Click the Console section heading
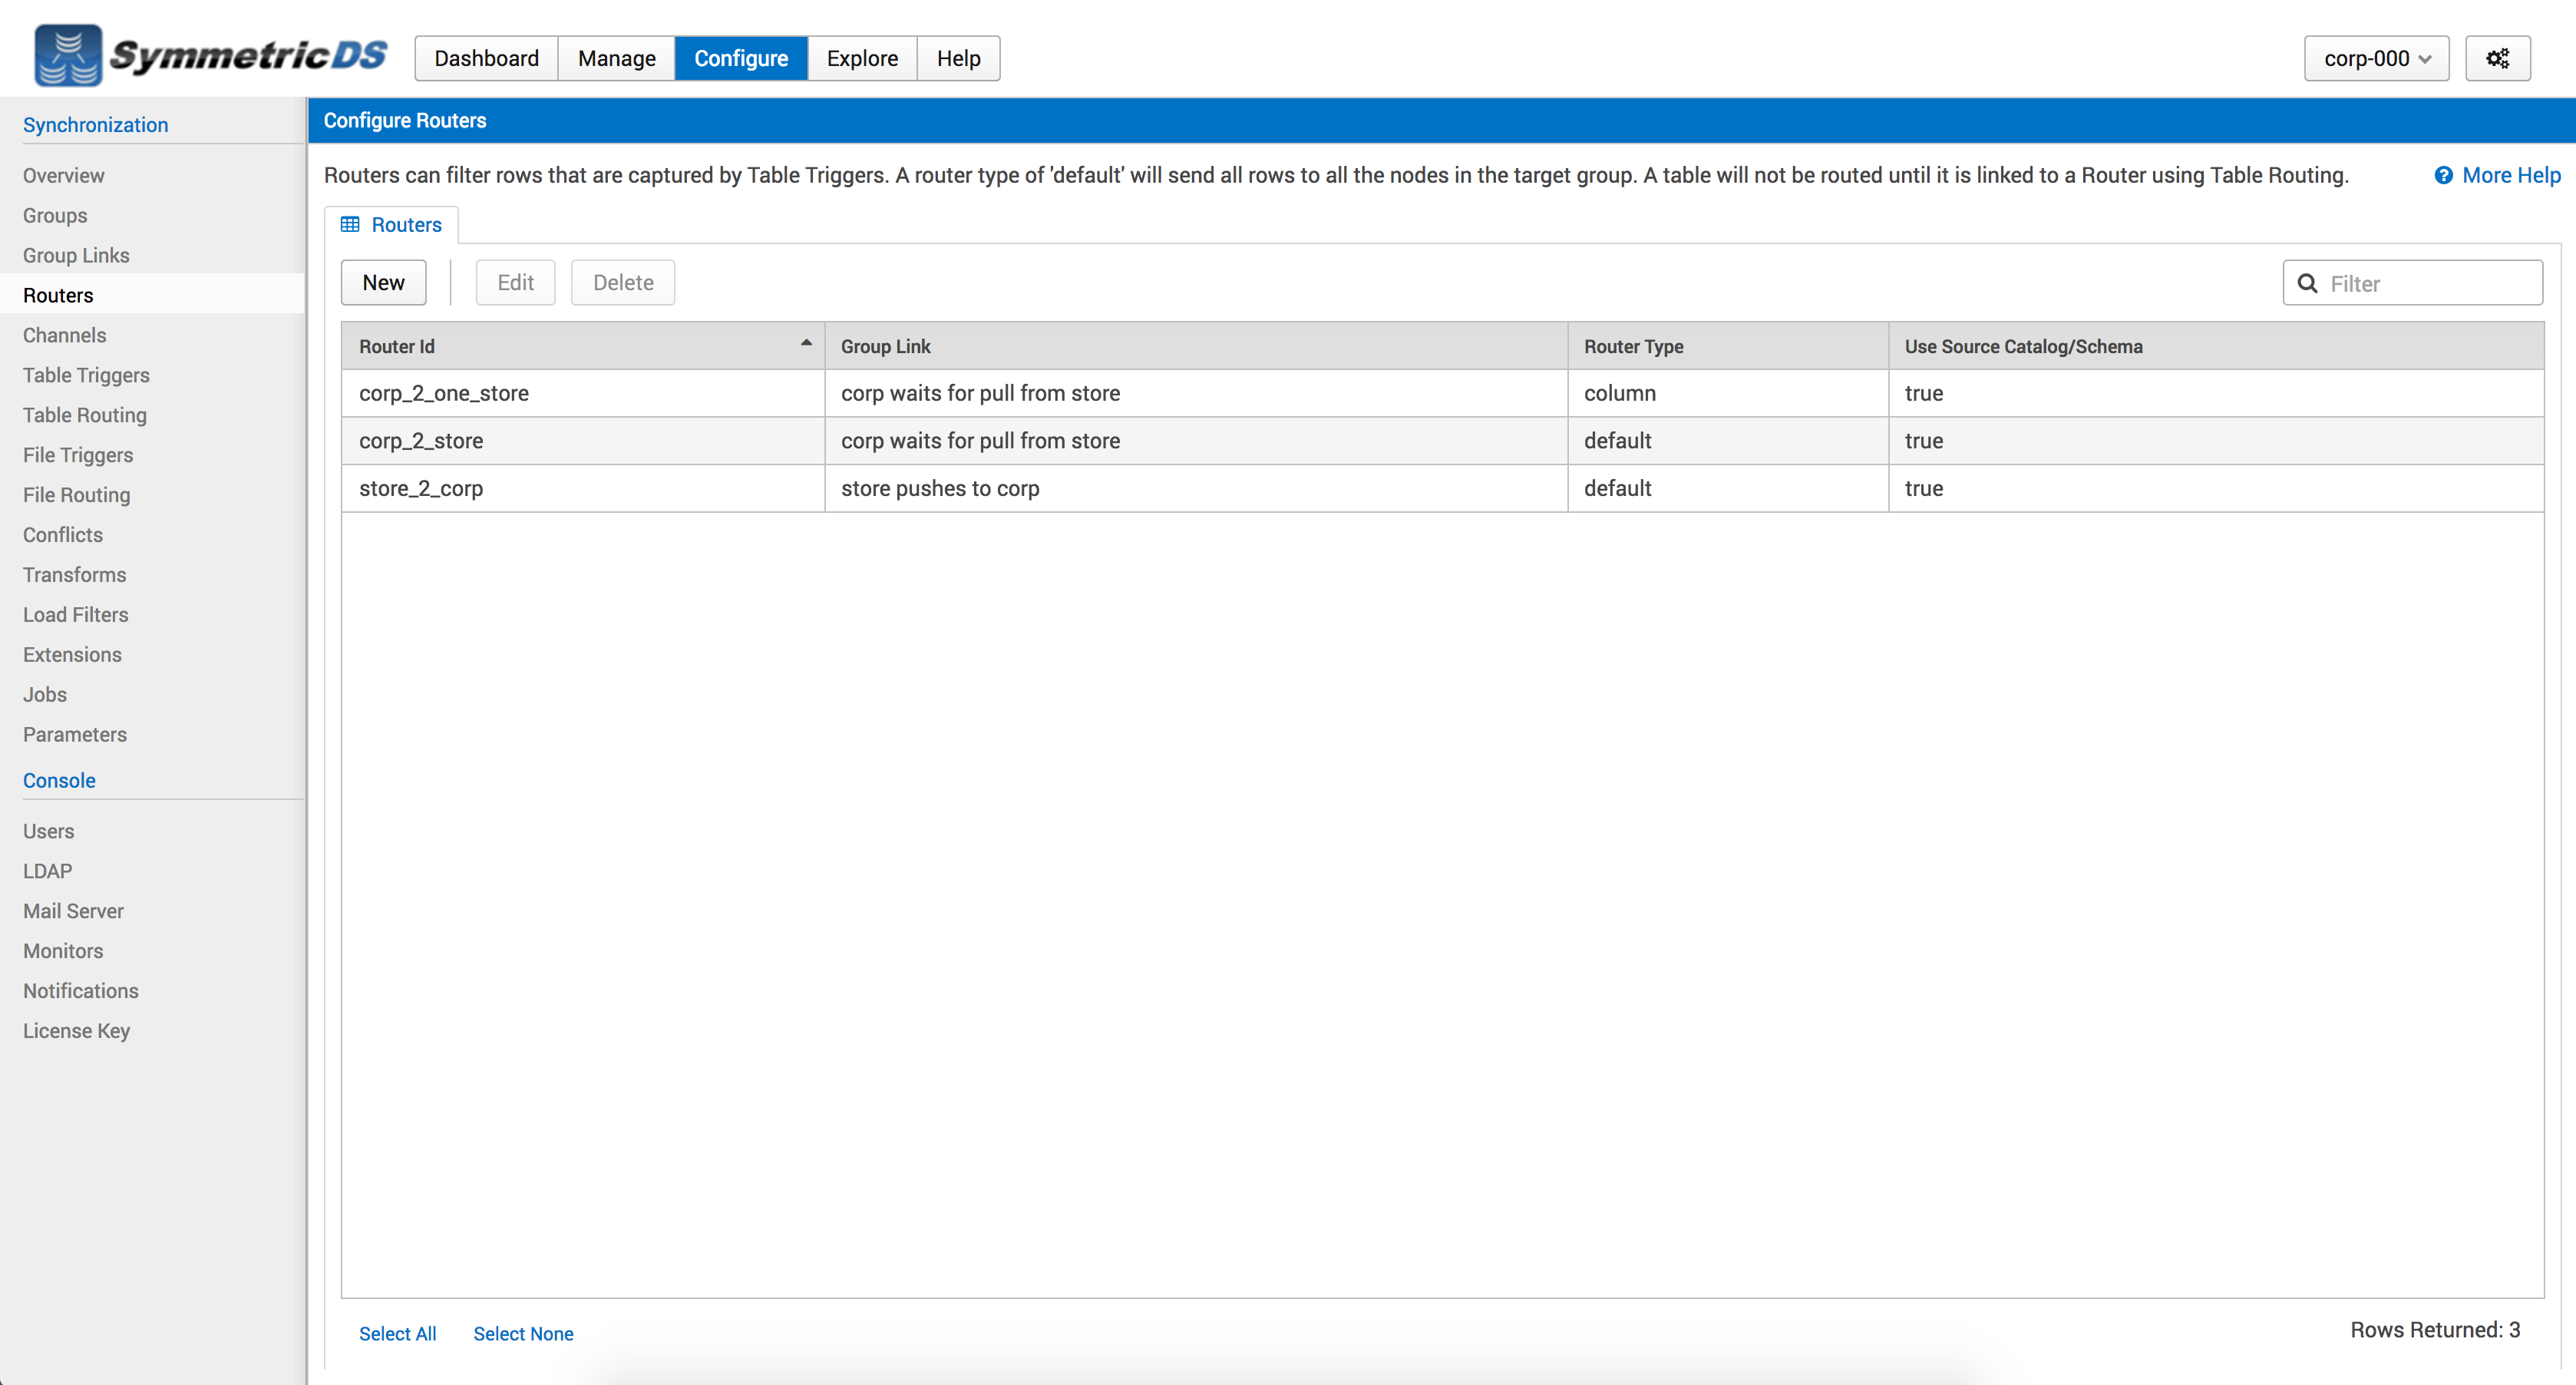 [59, 780]
